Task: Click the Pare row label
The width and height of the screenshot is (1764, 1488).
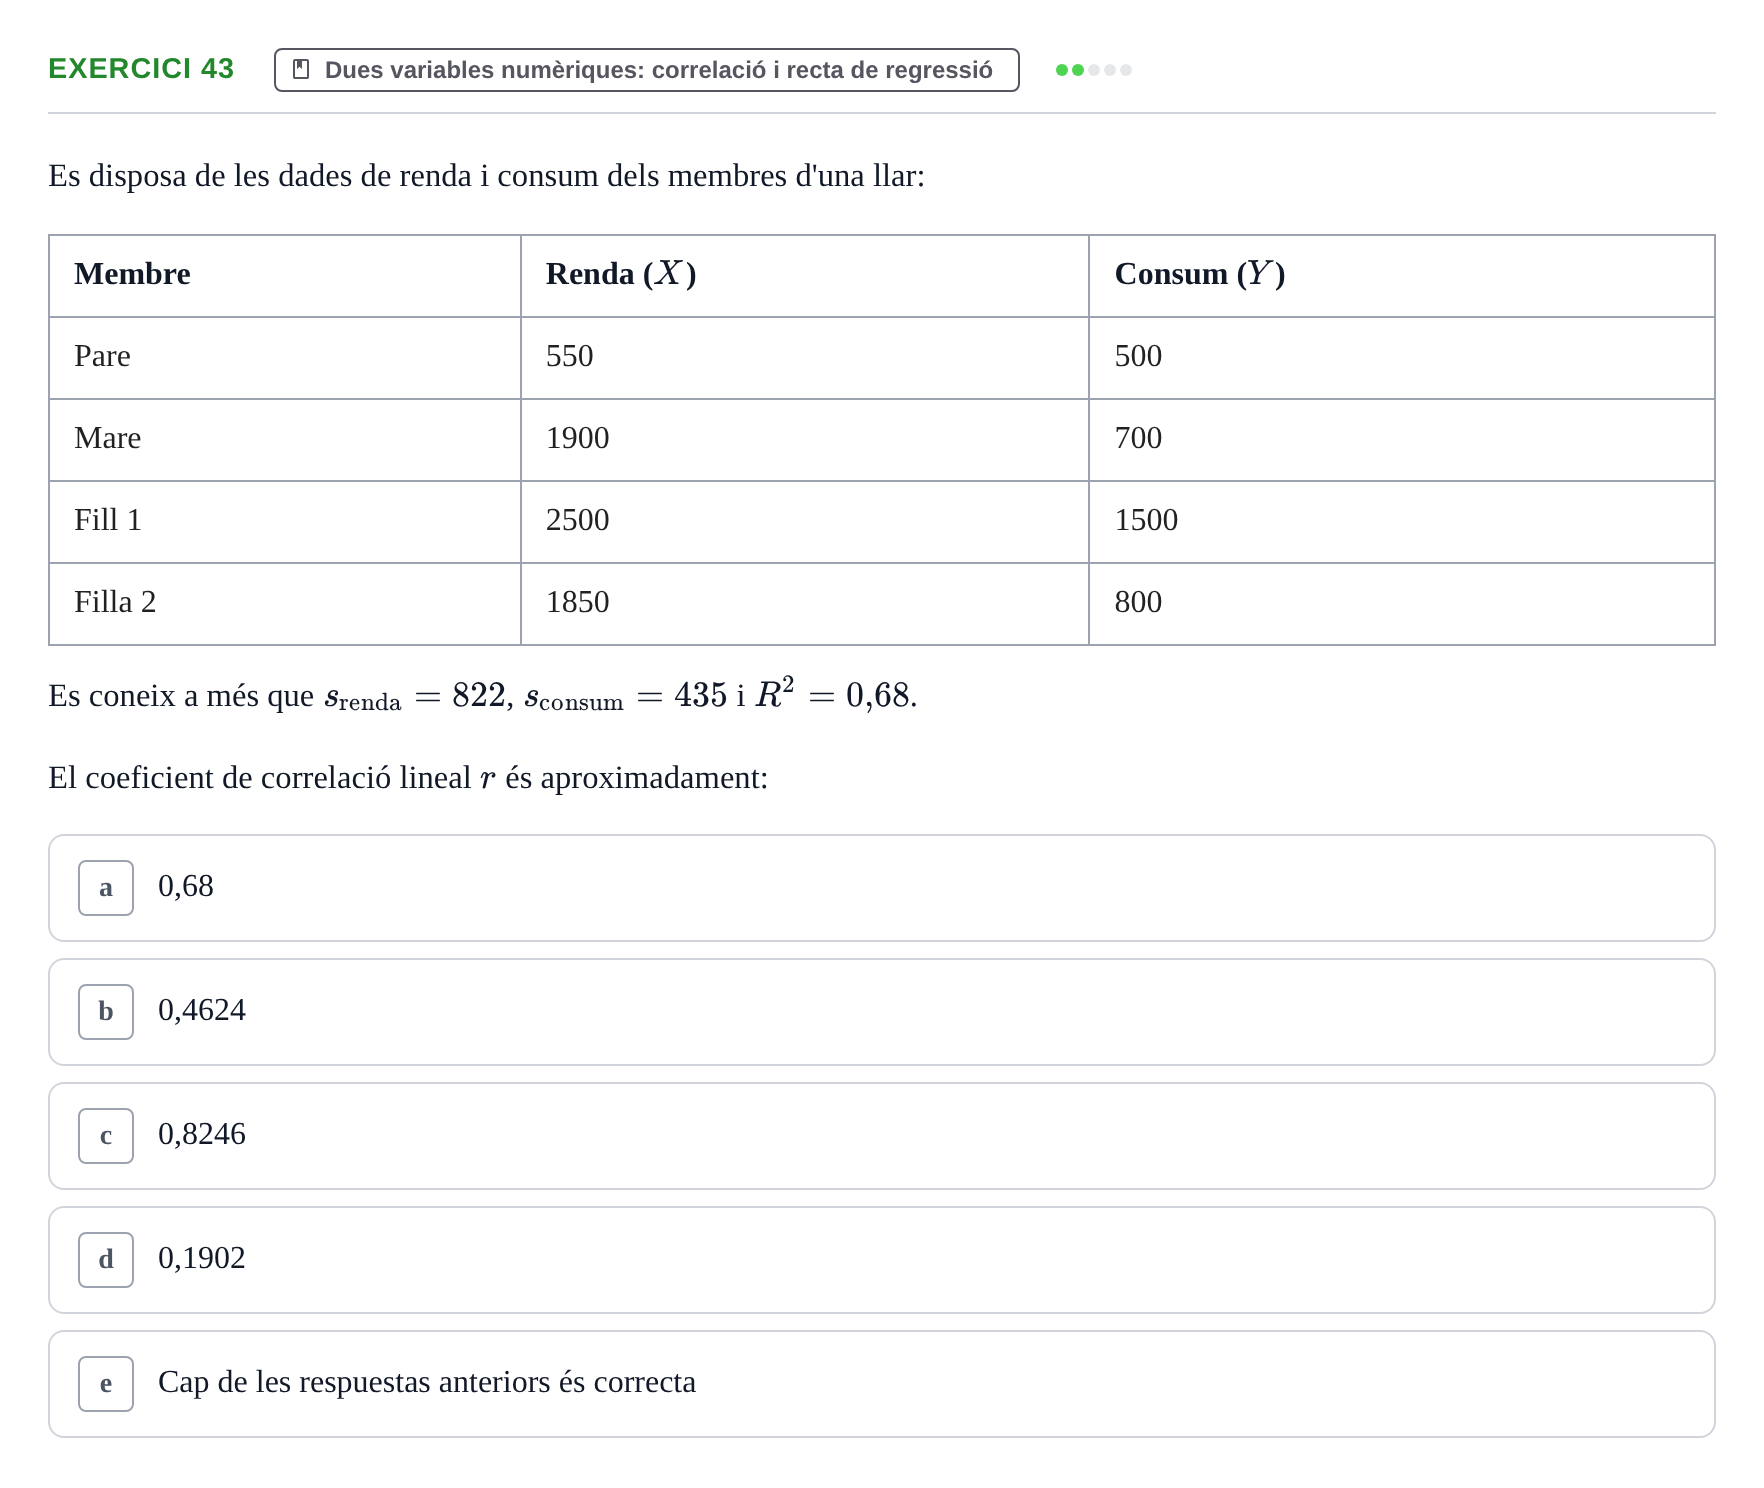Action: click(x=102, y=356)
